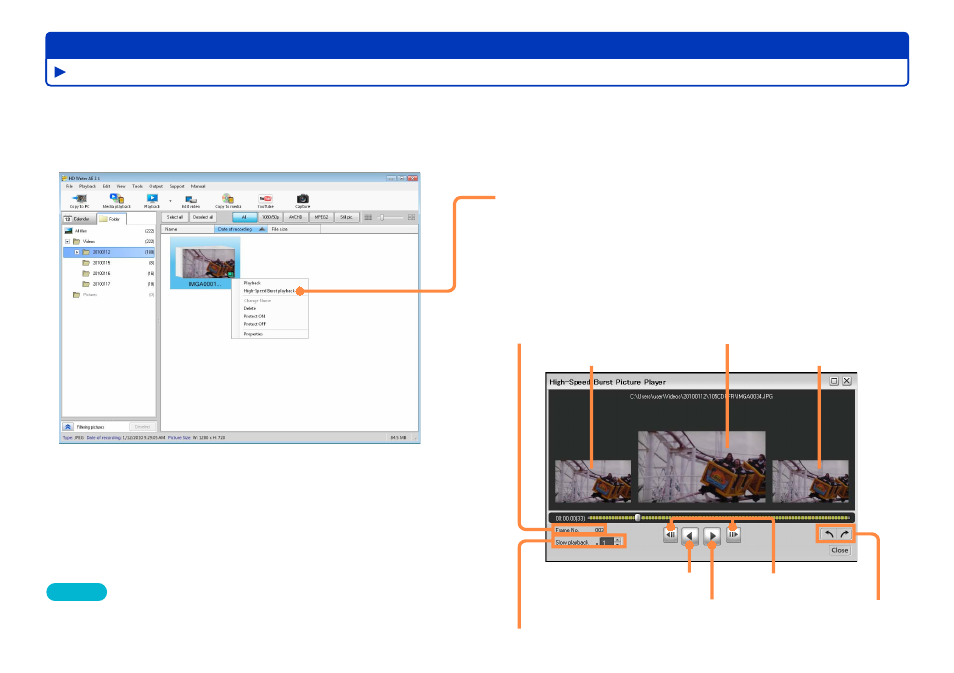Open the YouTube upload tool

click(x=265, y=199)
